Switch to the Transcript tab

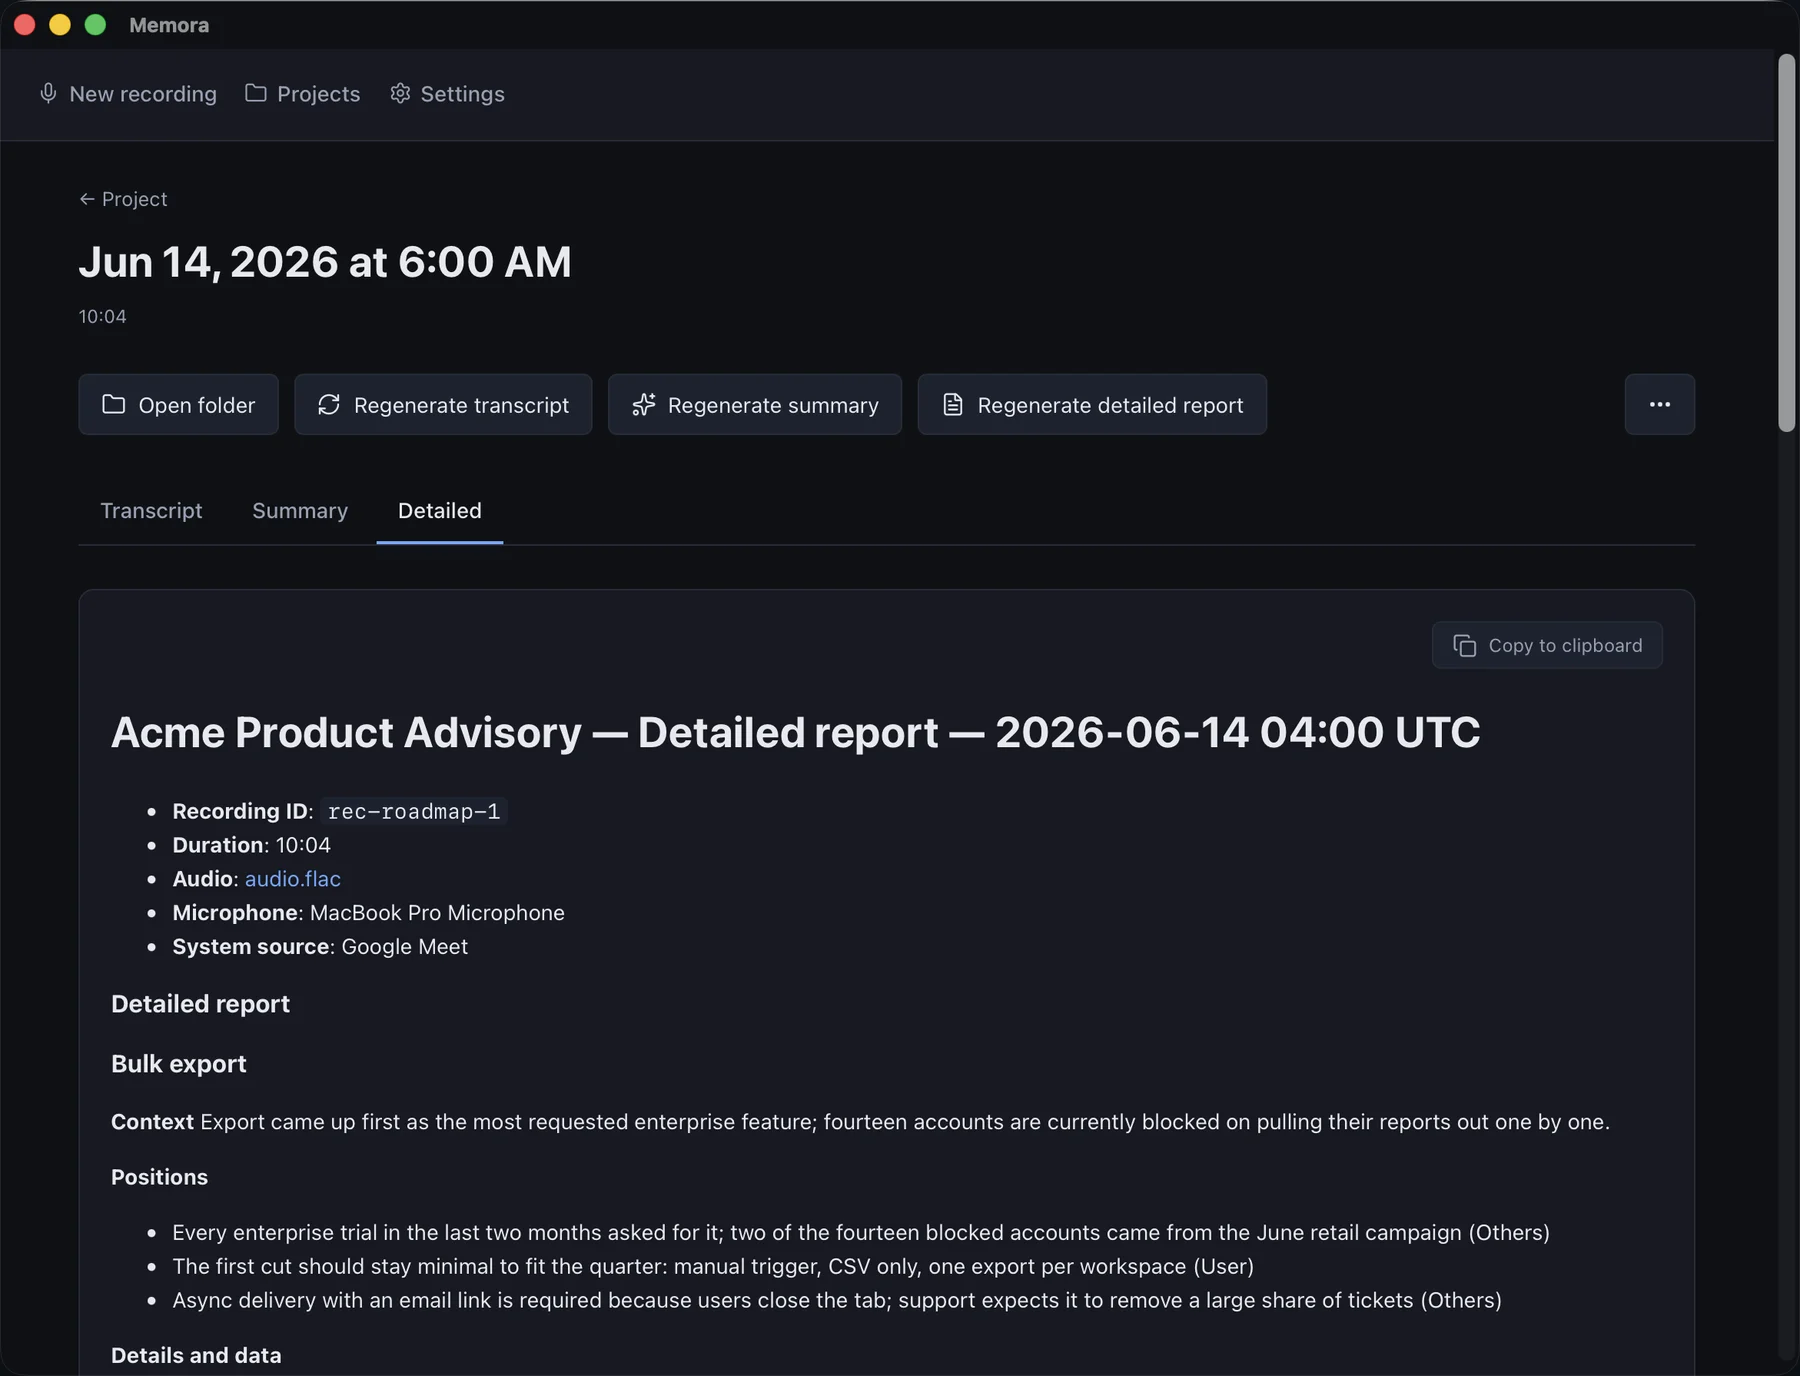tap(151, 511)
